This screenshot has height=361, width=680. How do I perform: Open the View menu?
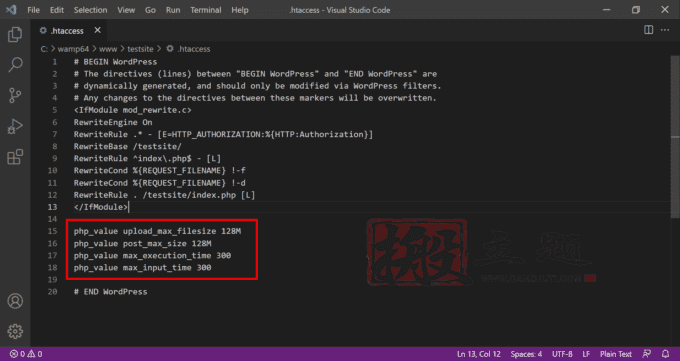pos(126,10)
